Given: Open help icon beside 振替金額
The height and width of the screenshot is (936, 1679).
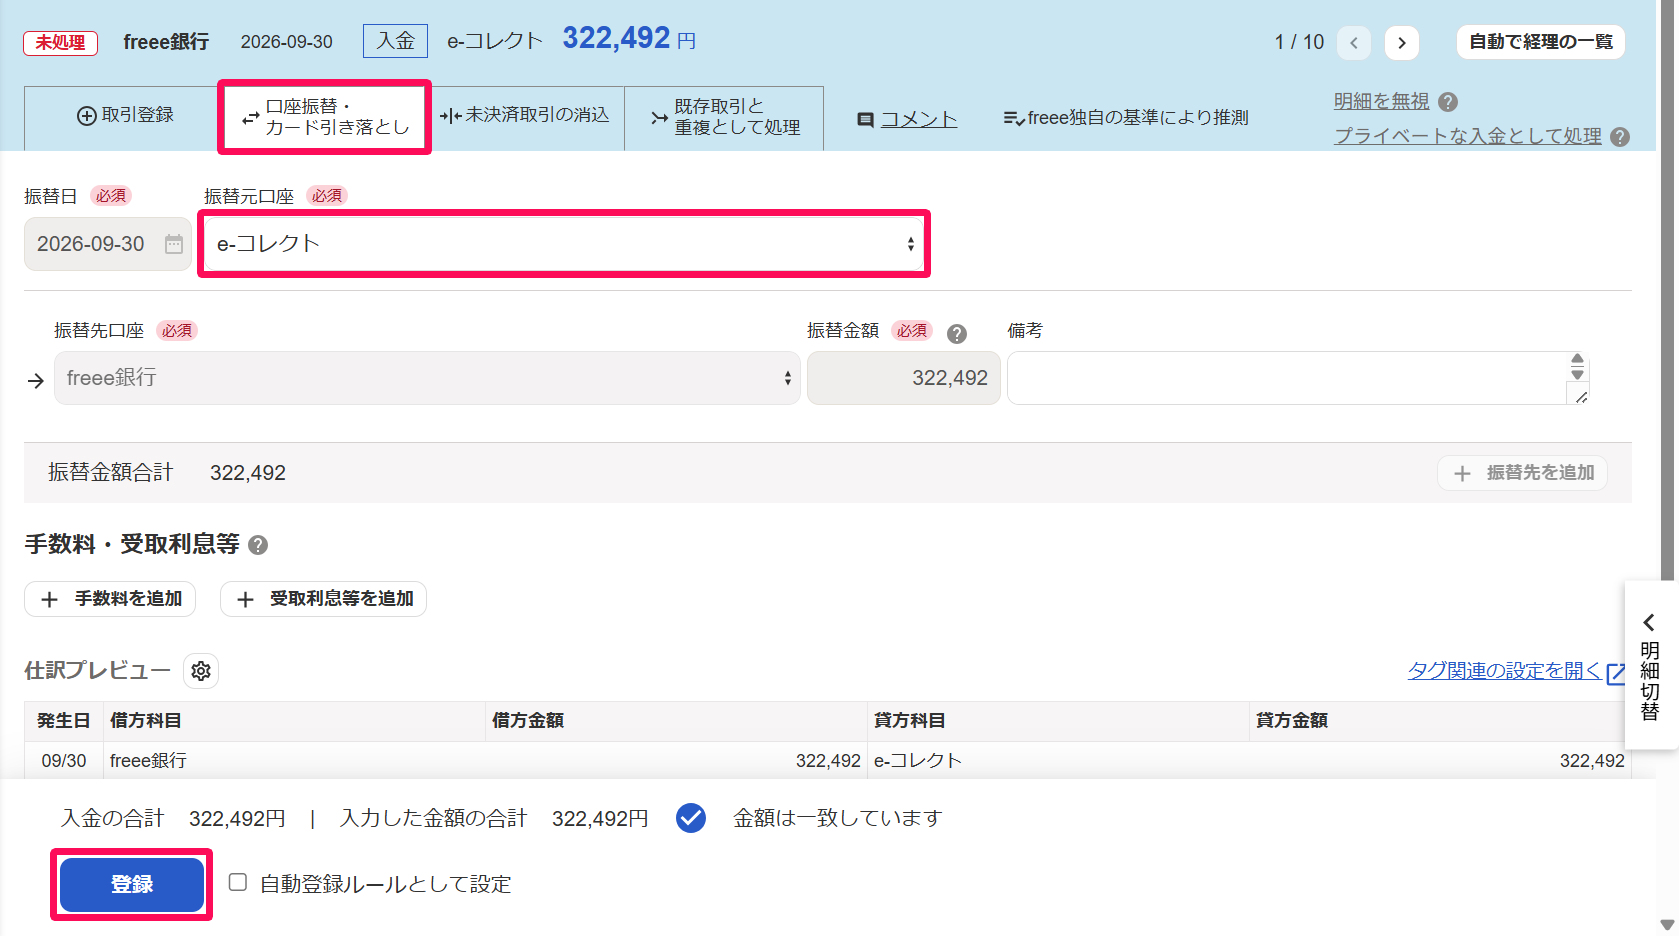Looking at the screenshot, I should (957, 334).
